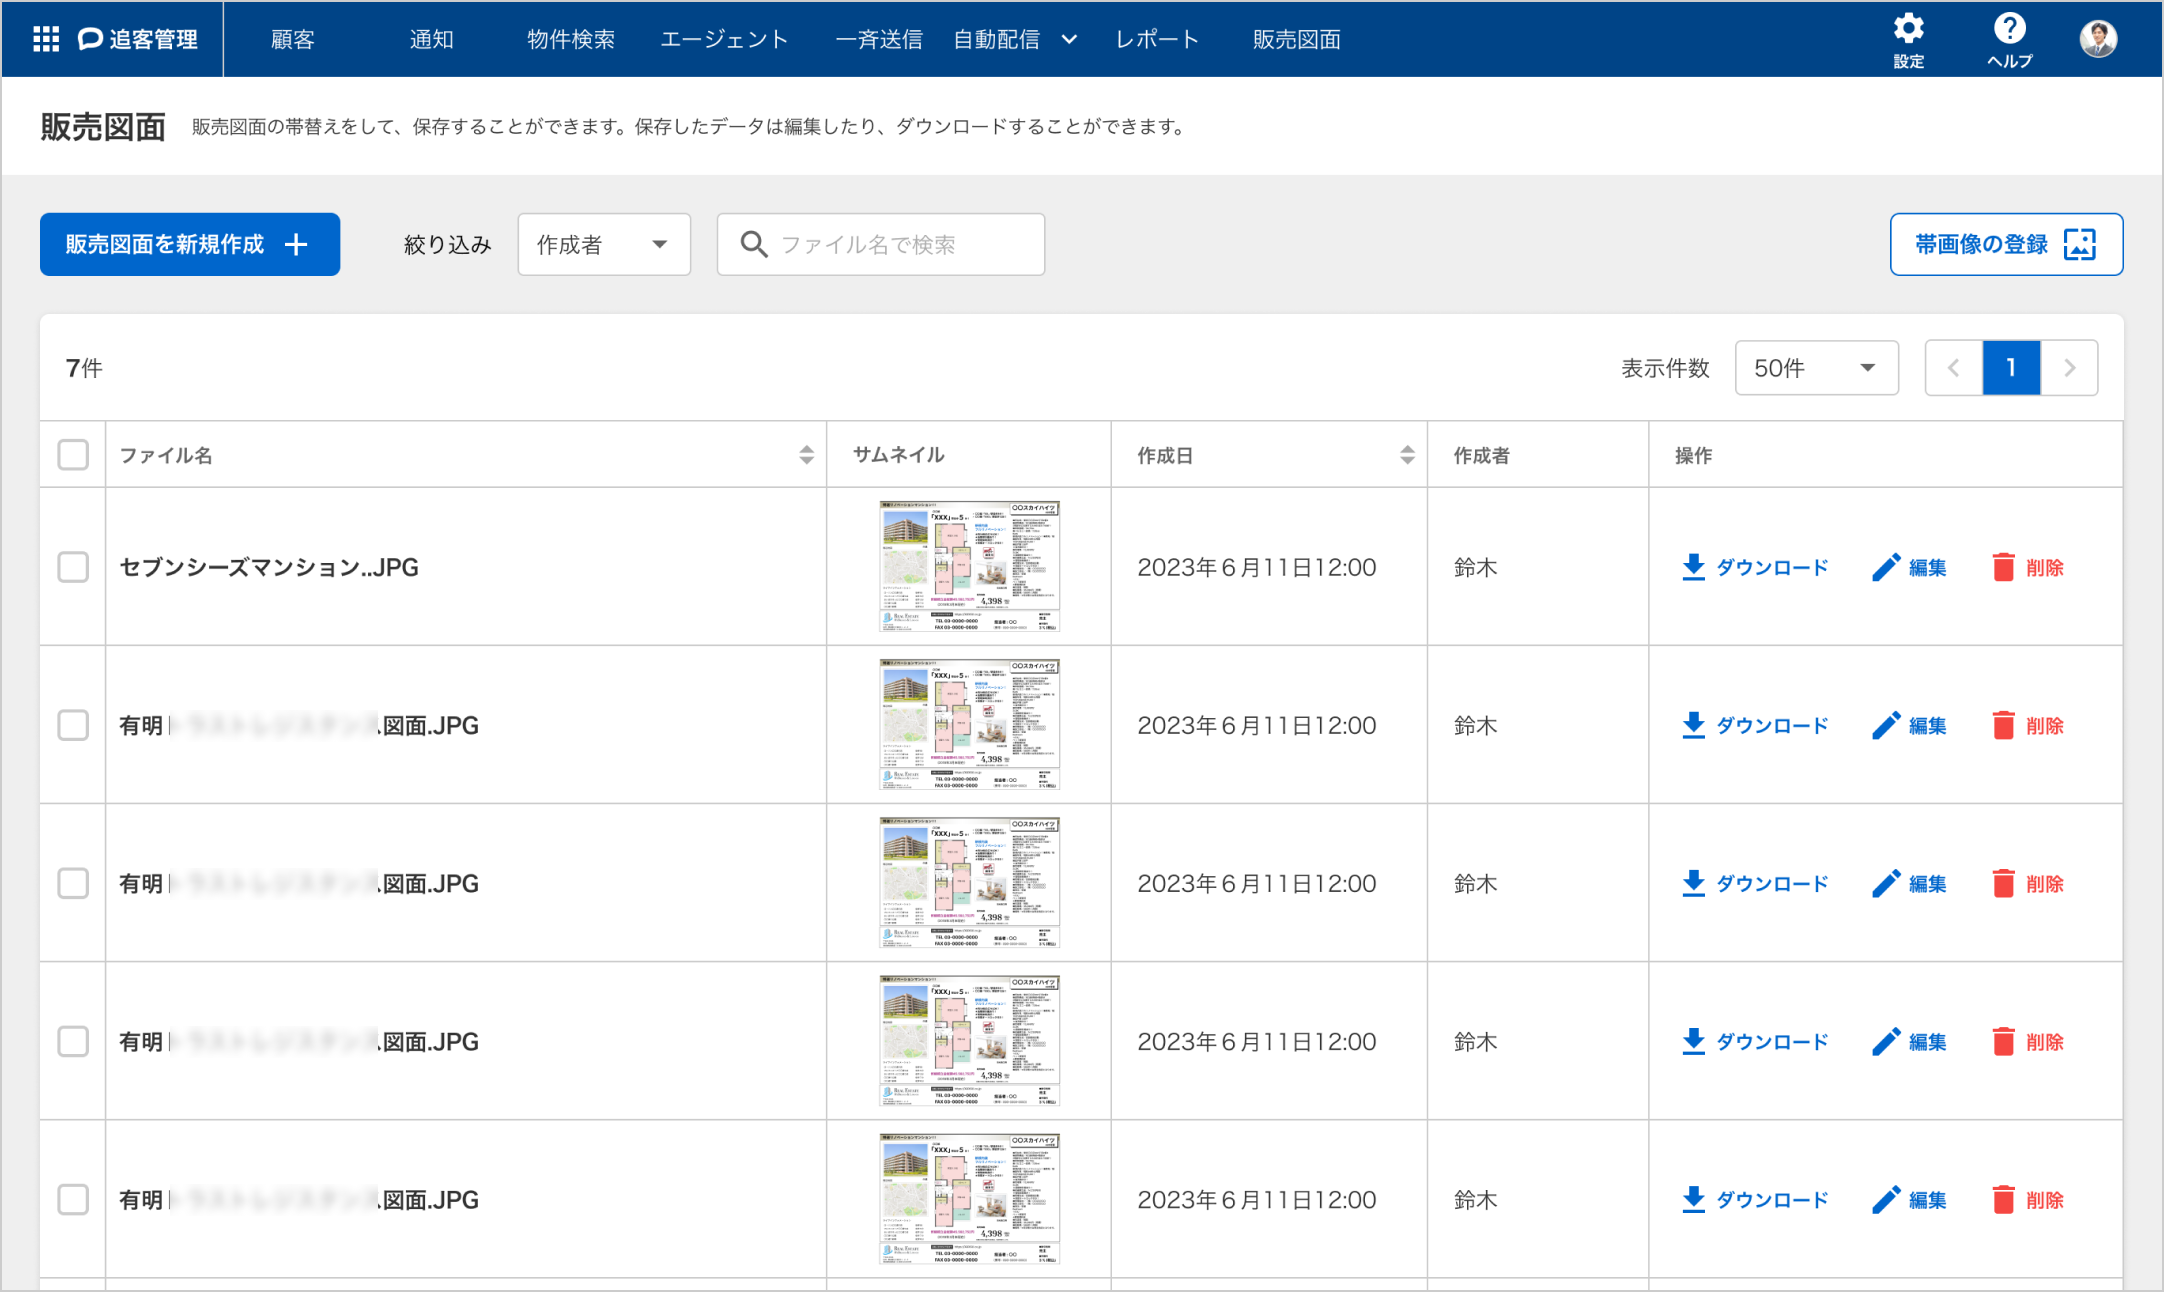Focus the ファイル名で検索 search field

881,244
